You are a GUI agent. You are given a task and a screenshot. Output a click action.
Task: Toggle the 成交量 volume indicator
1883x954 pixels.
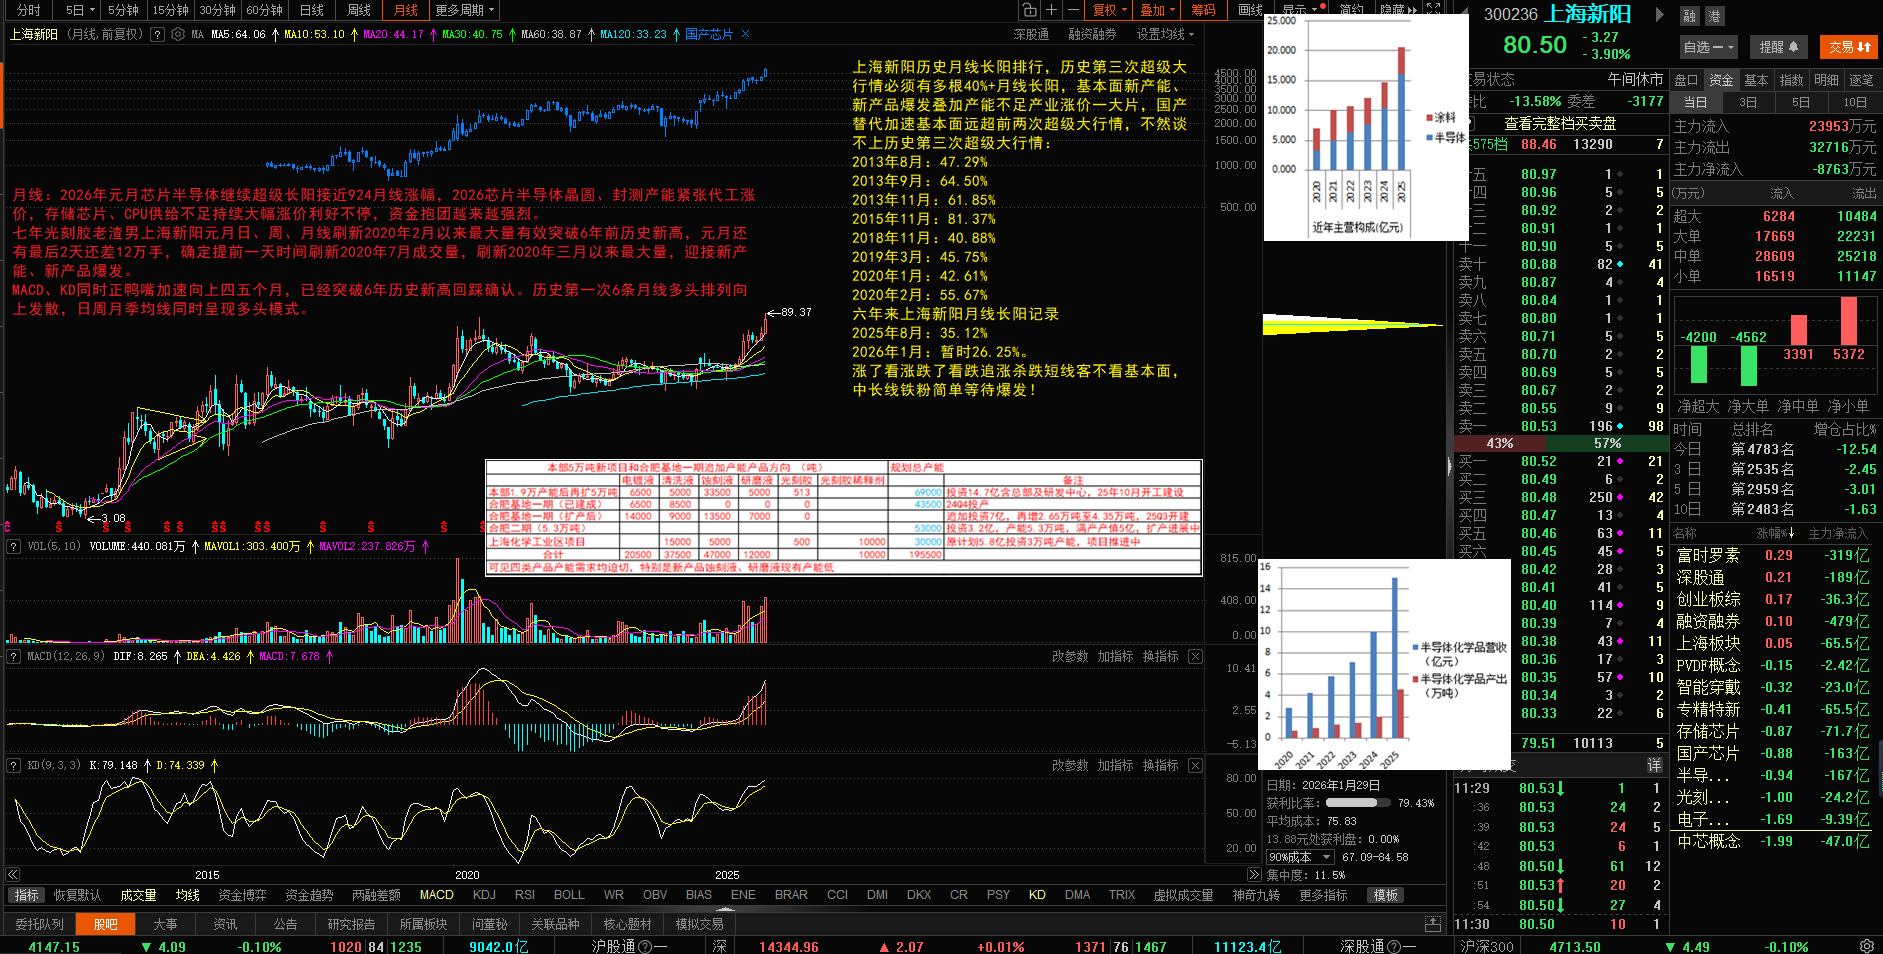coord(138,895)
